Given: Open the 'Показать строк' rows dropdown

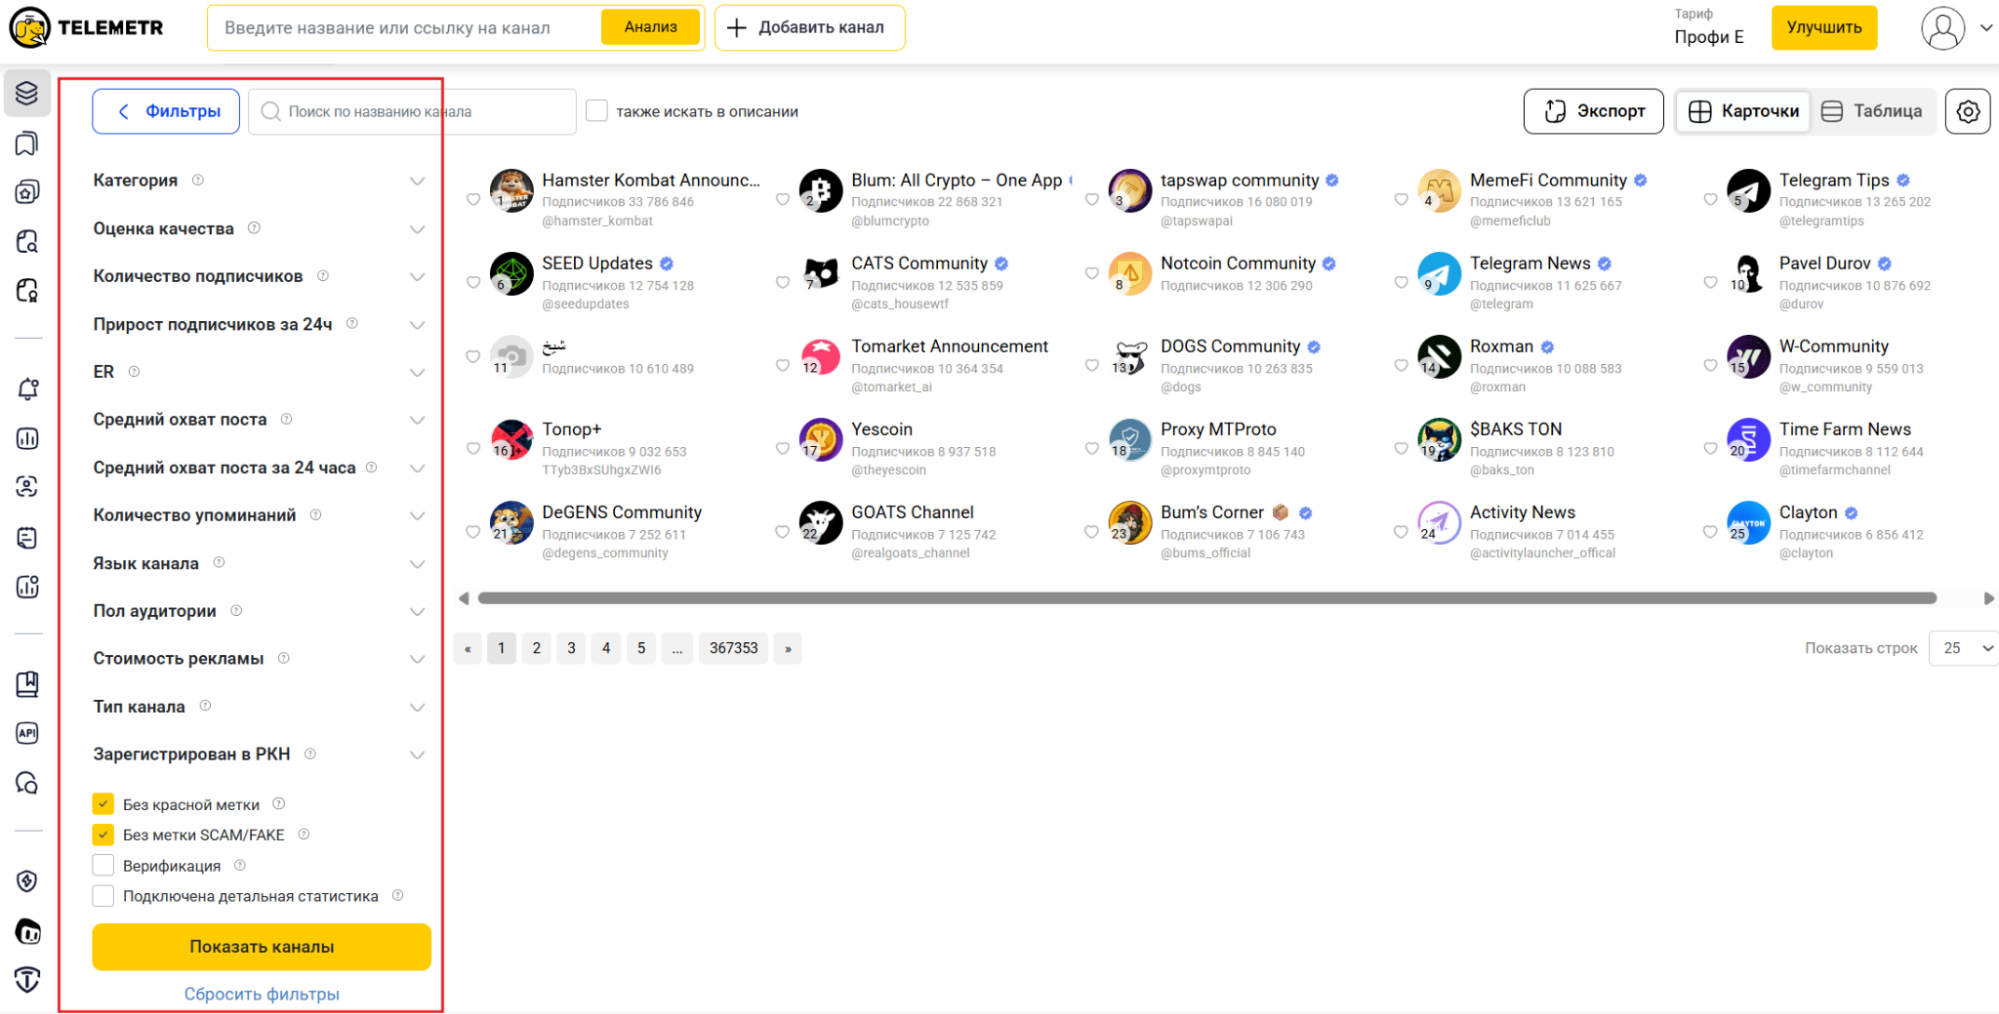Looking at the screenshot, I should click(x=1965, y=648).
